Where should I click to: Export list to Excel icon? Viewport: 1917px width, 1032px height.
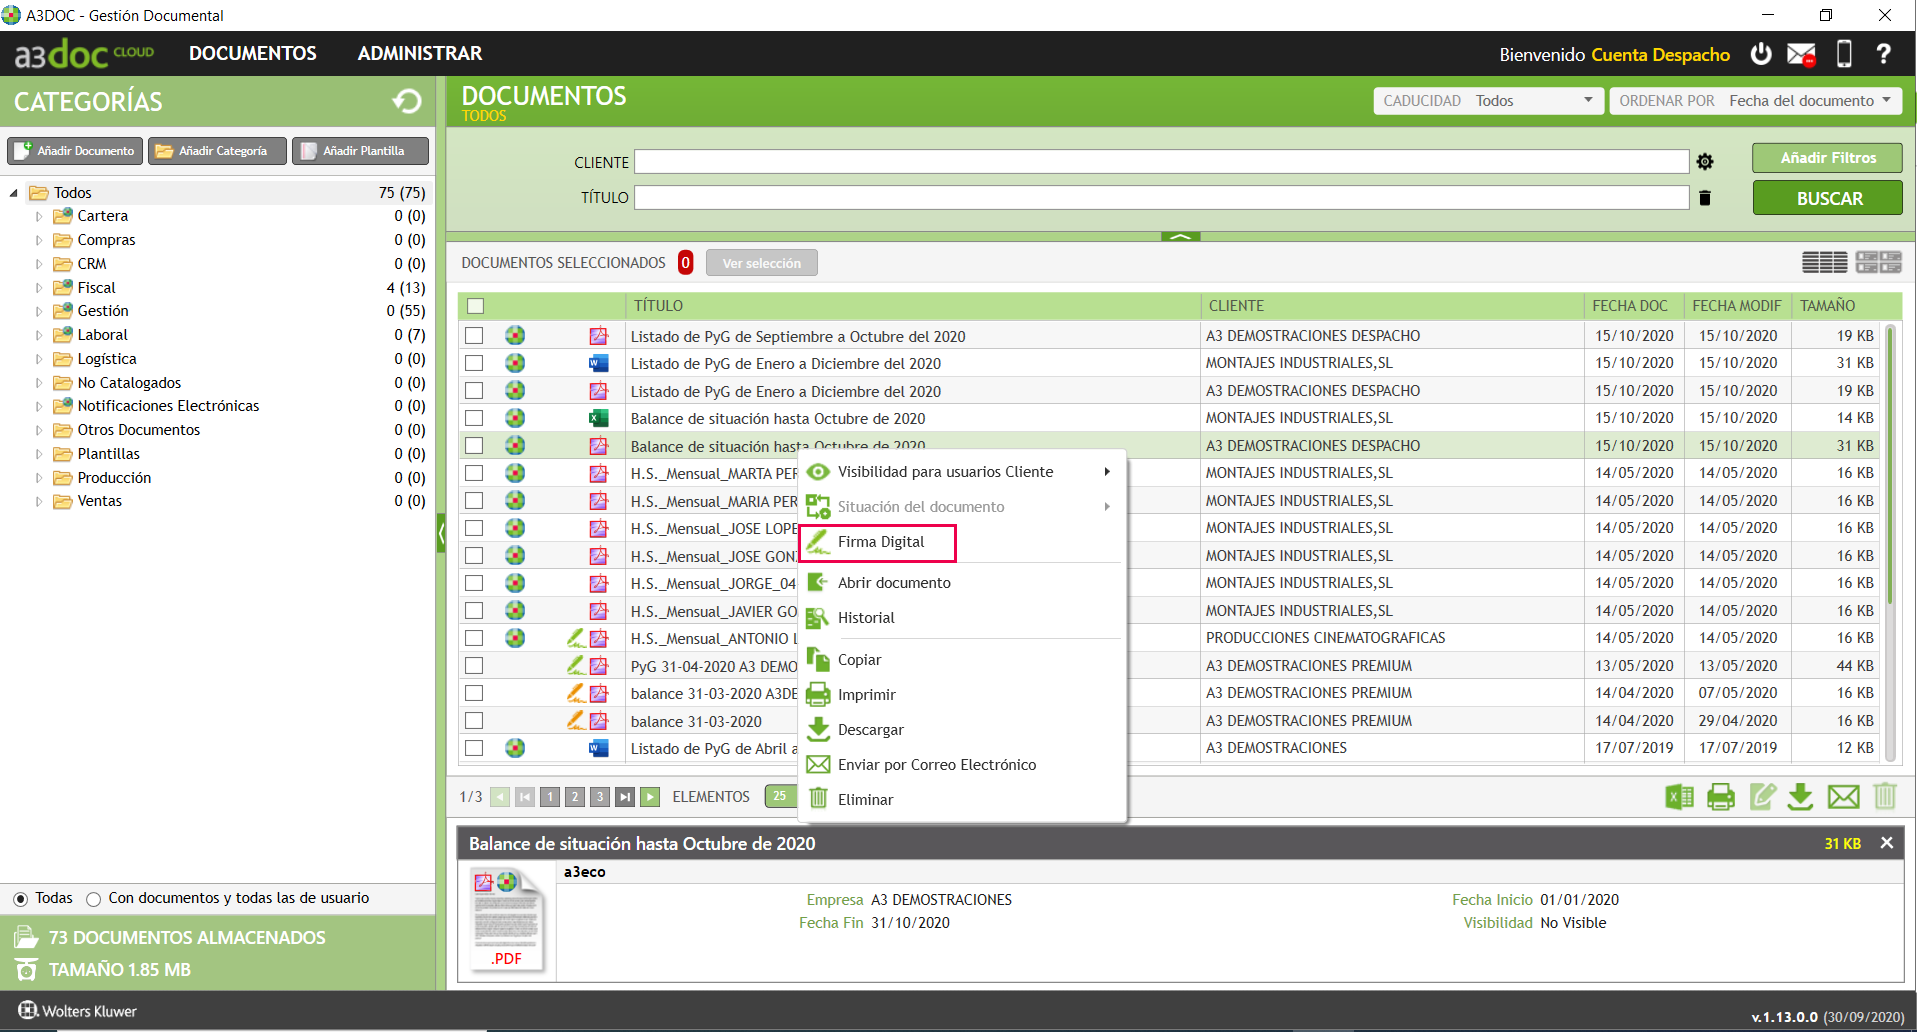(1679, 797)
